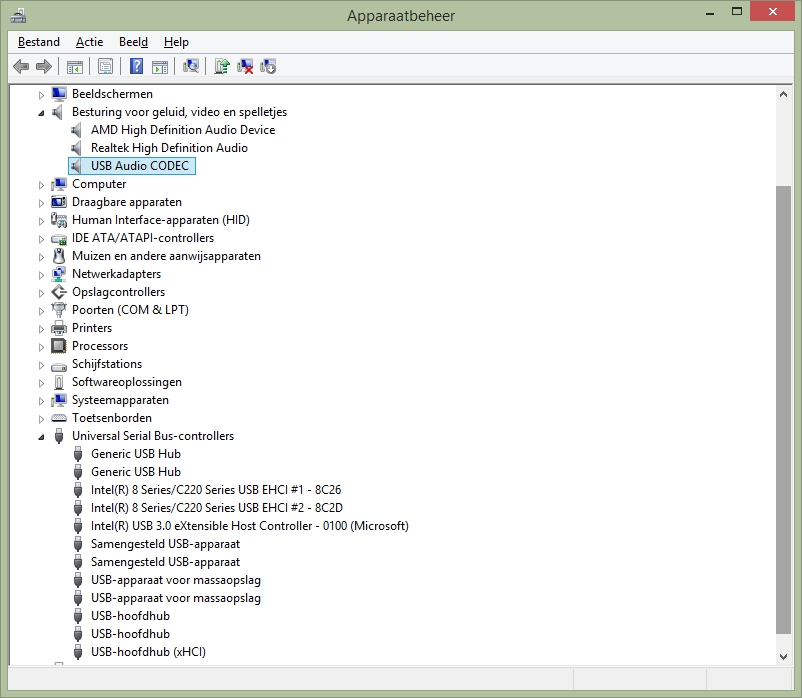Select Intel(R) USB EHCI #2 - 8C2D
This screenshot has width=802, height=698.
coord(217,508)
